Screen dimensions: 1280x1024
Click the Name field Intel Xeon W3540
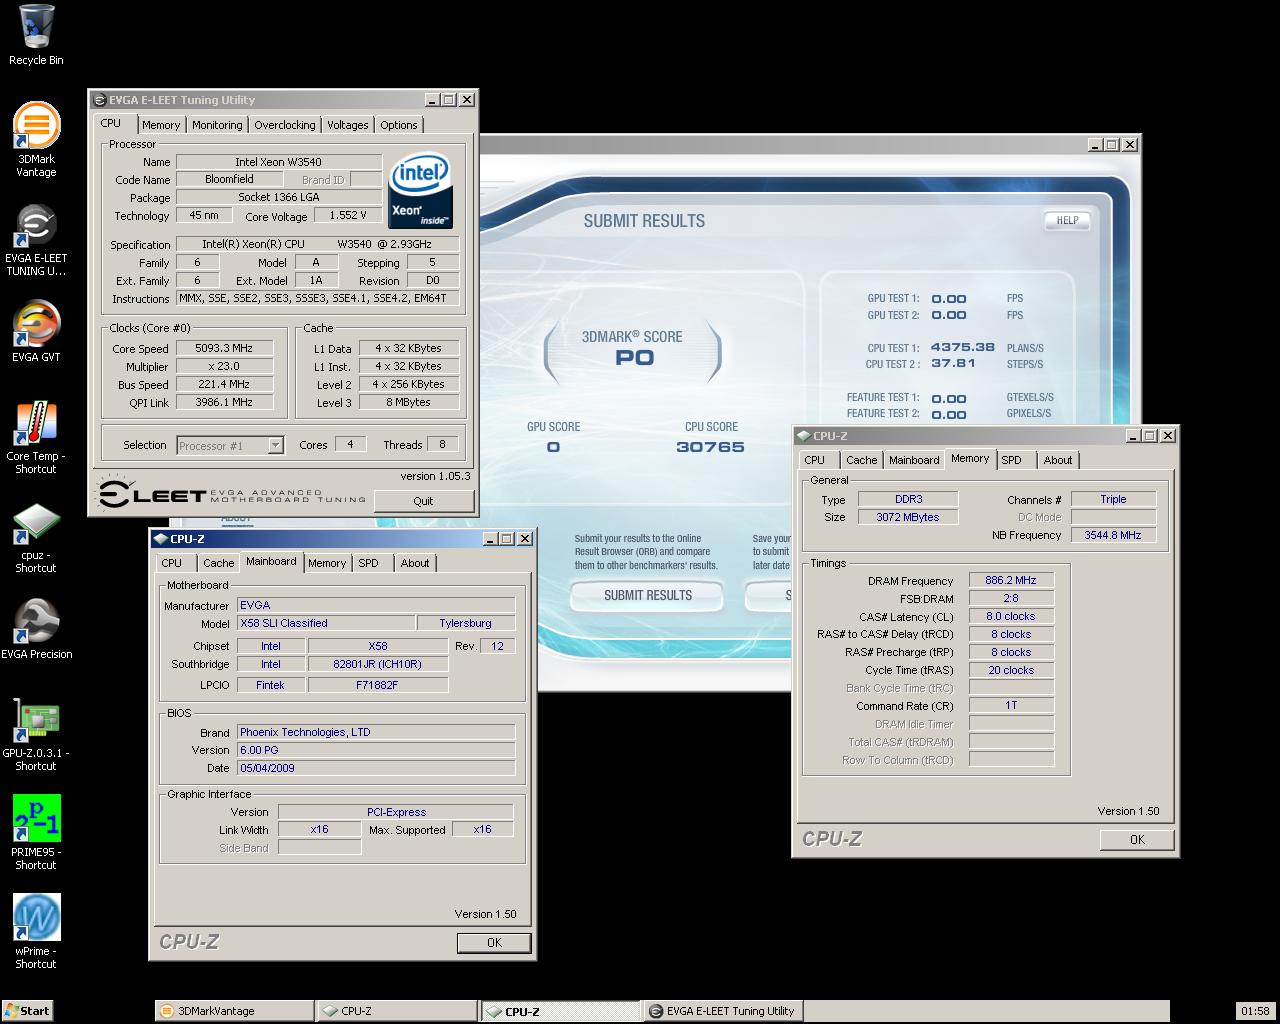278,162
